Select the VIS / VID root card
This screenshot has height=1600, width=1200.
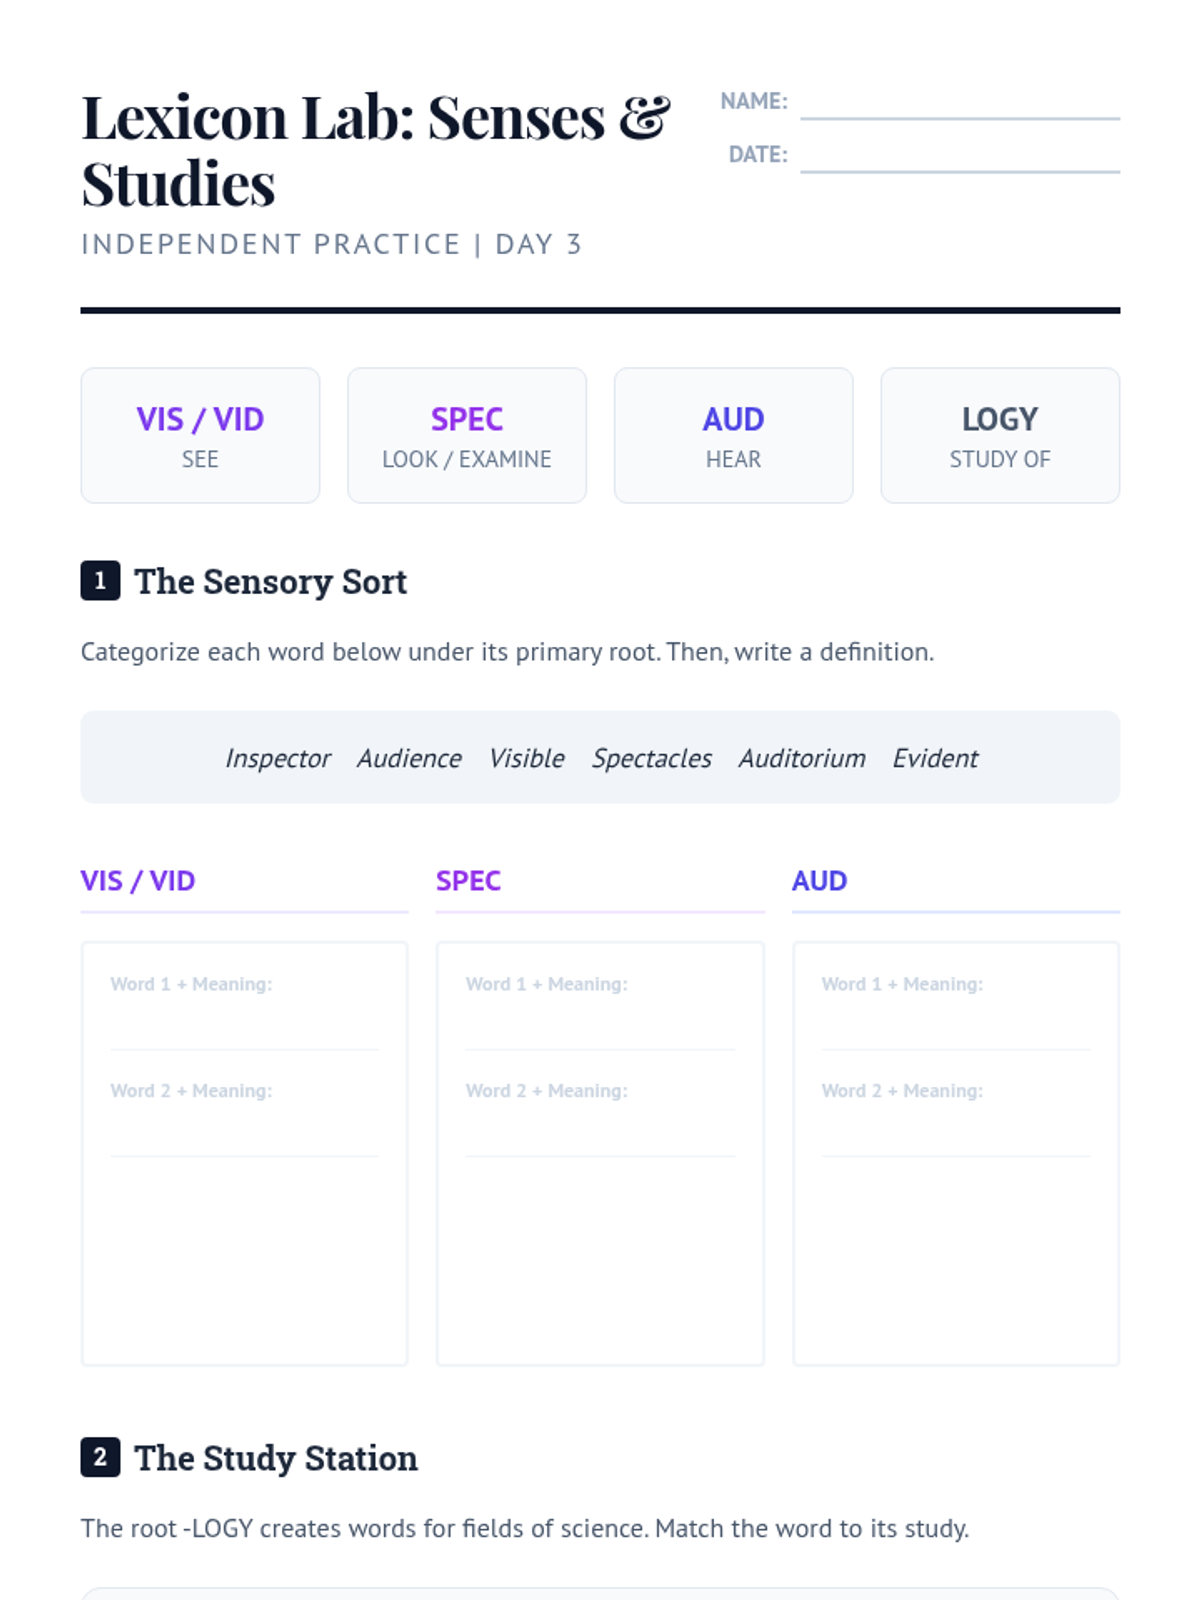tap(200, 435)
